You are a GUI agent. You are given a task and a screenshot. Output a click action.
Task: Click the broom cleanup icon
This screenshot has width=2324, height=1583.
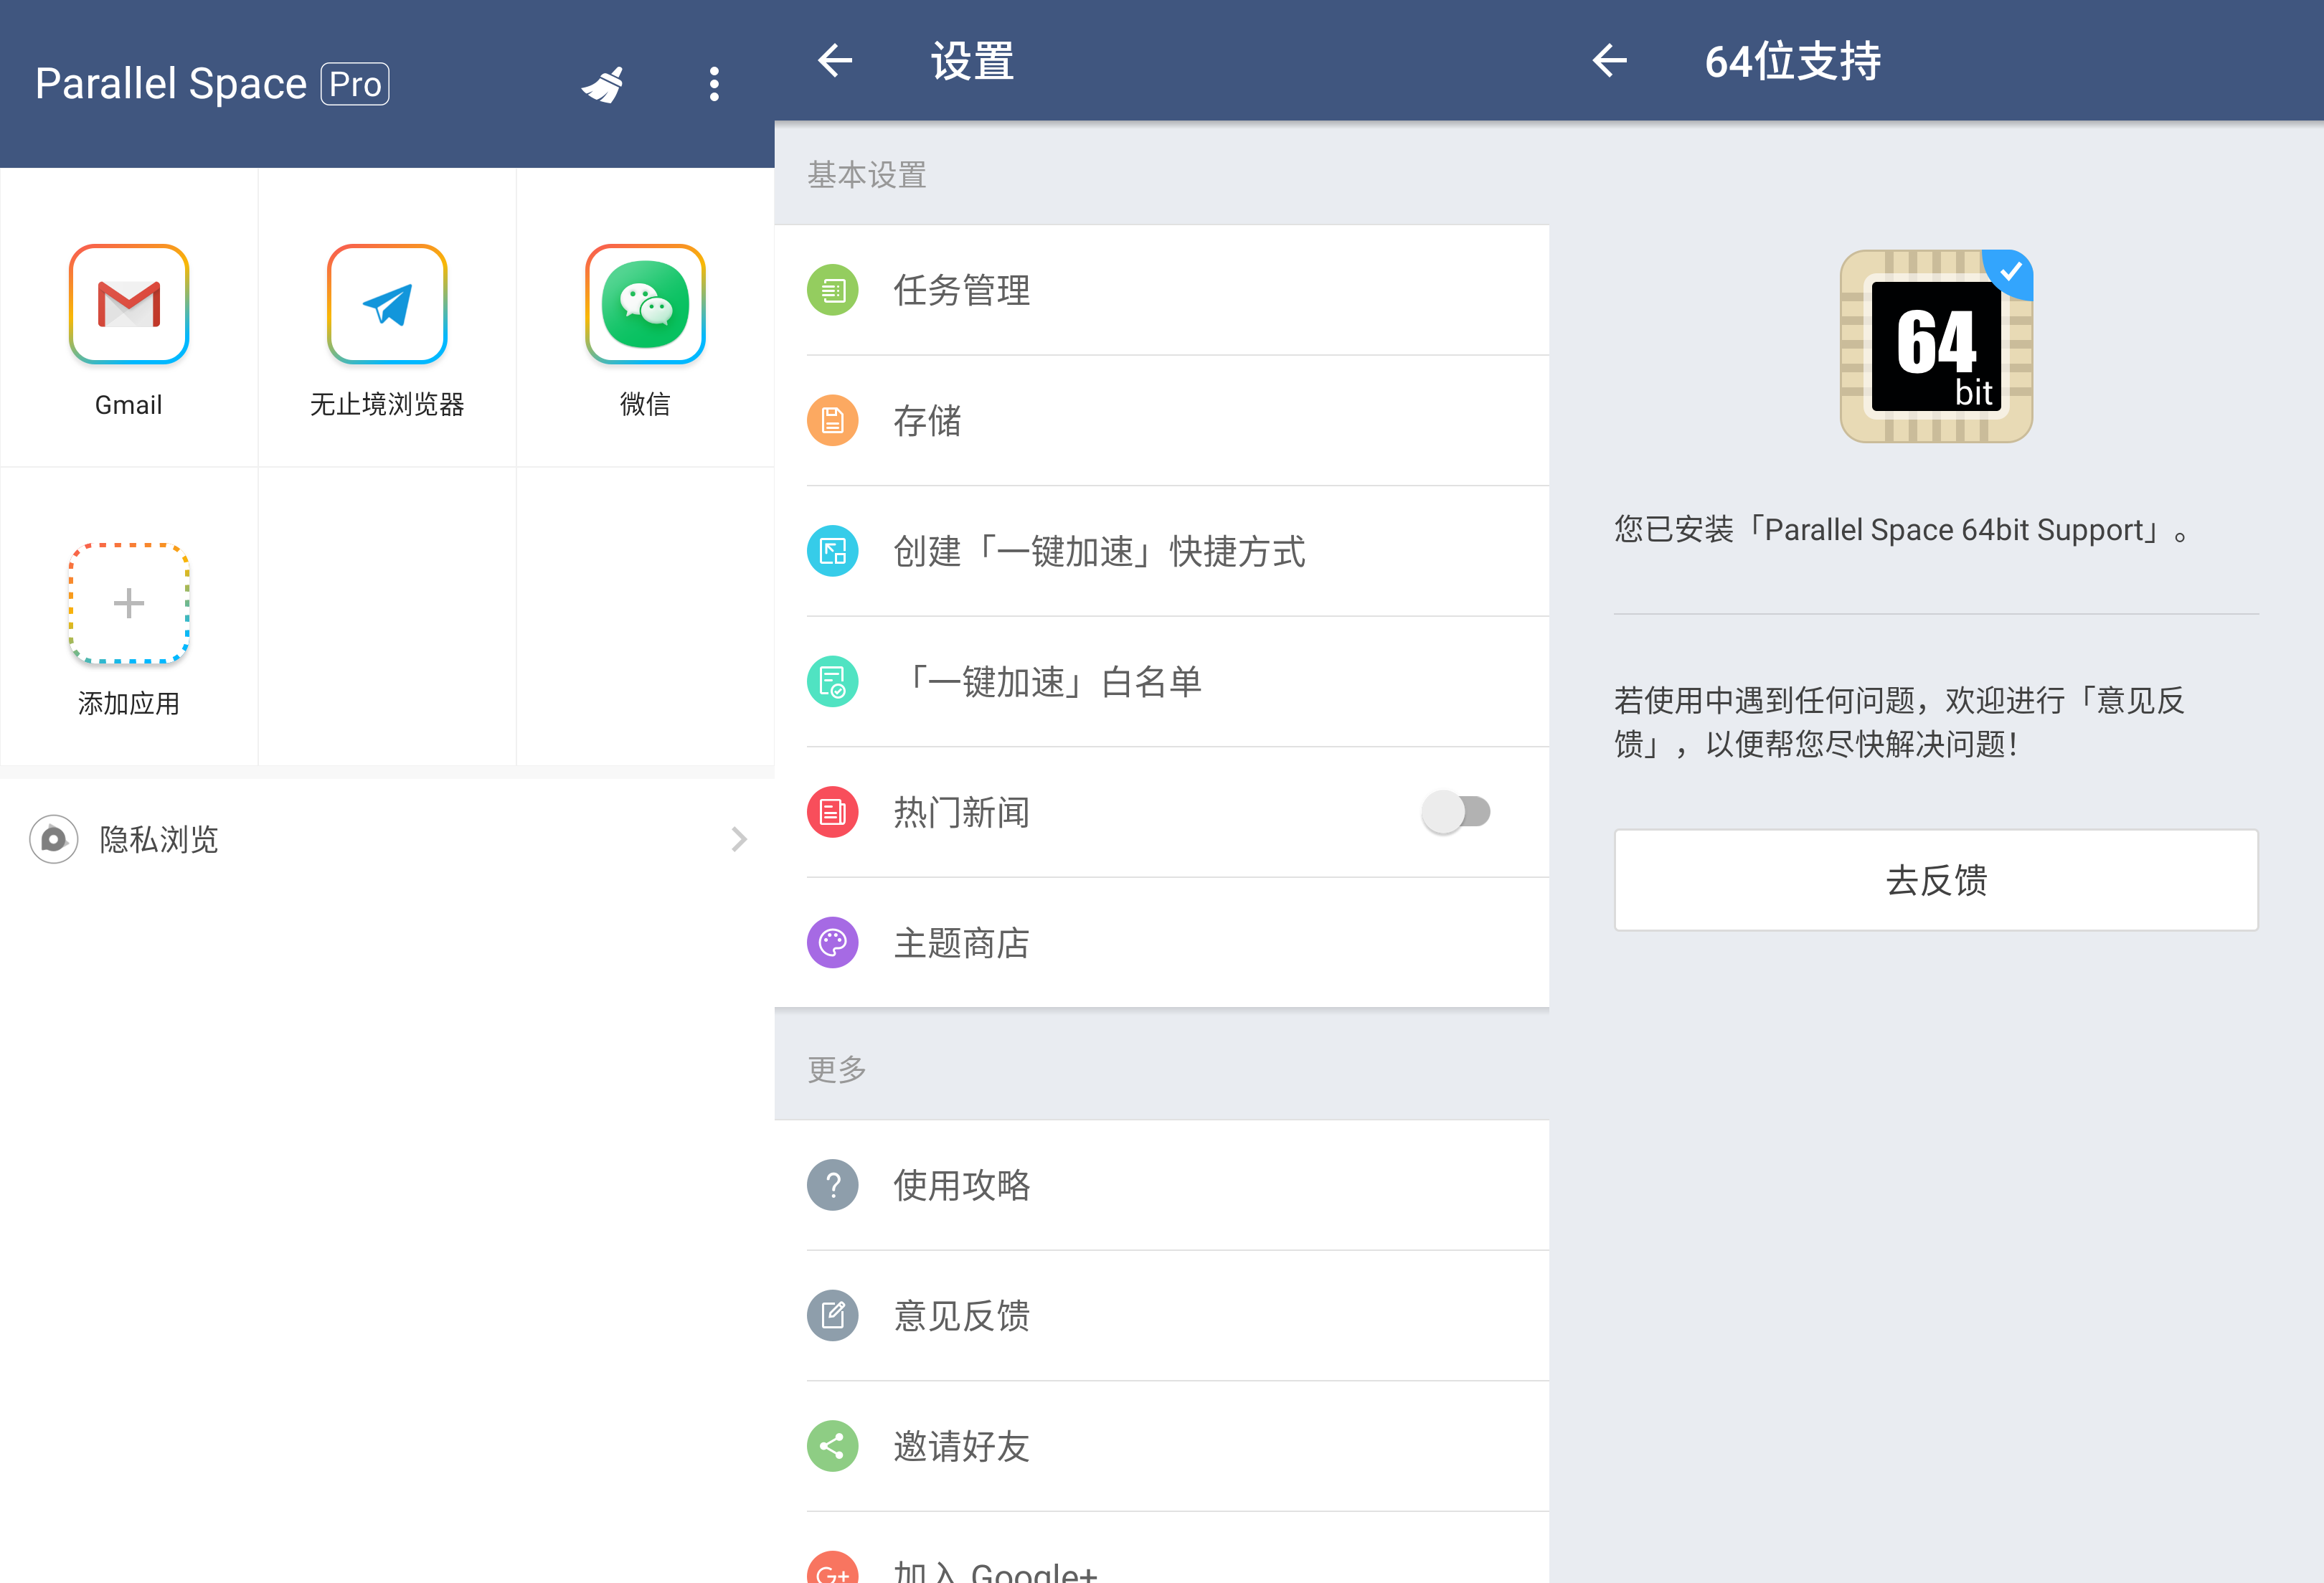tap(603, 85)
